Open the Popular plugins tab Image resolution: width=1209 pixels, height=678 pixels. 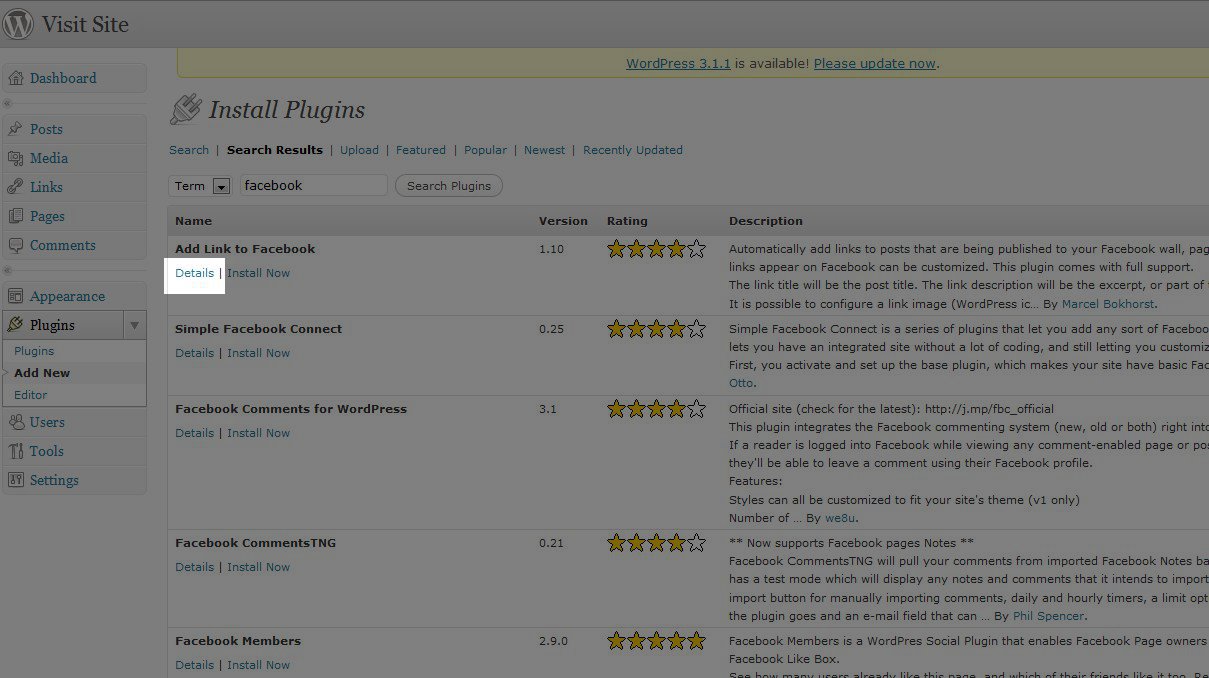pyautogui.click(x=485, y=150)
